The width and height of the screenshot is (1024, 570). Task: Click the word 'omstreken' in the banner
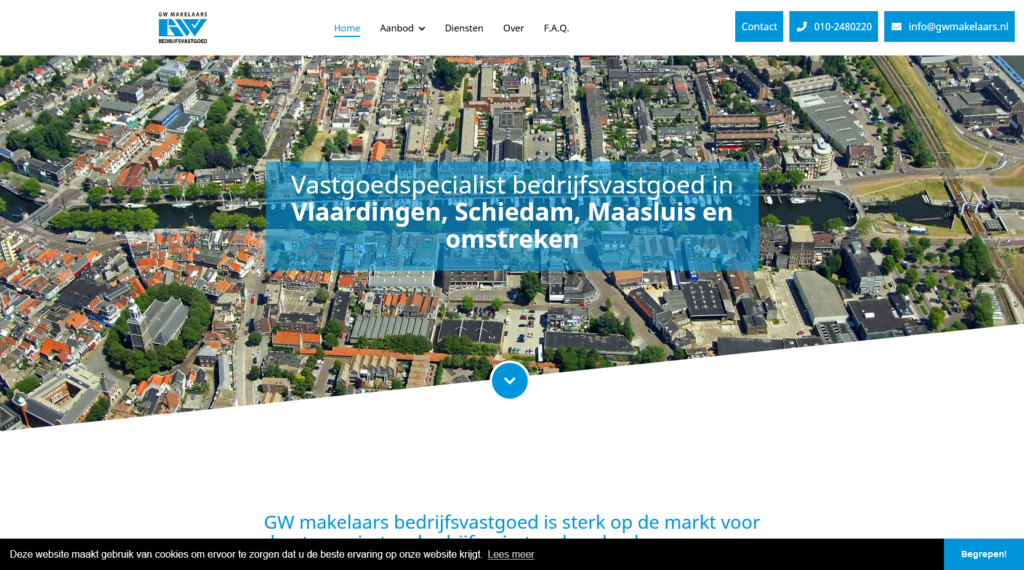[x=512, y=240]
